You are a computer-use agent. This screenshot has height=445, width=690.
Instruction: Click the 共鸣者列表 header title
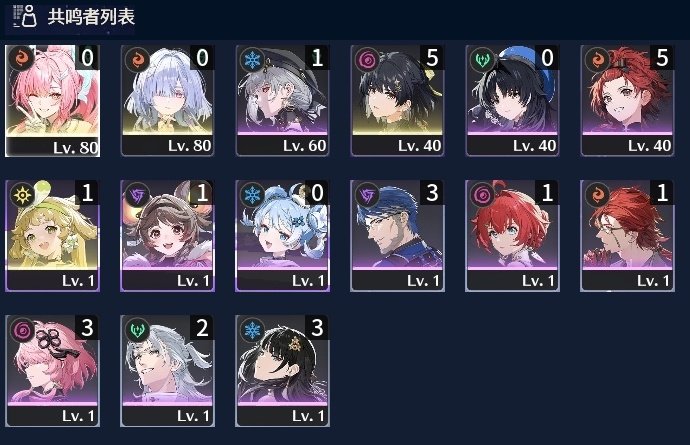click(x=91, y=17)
